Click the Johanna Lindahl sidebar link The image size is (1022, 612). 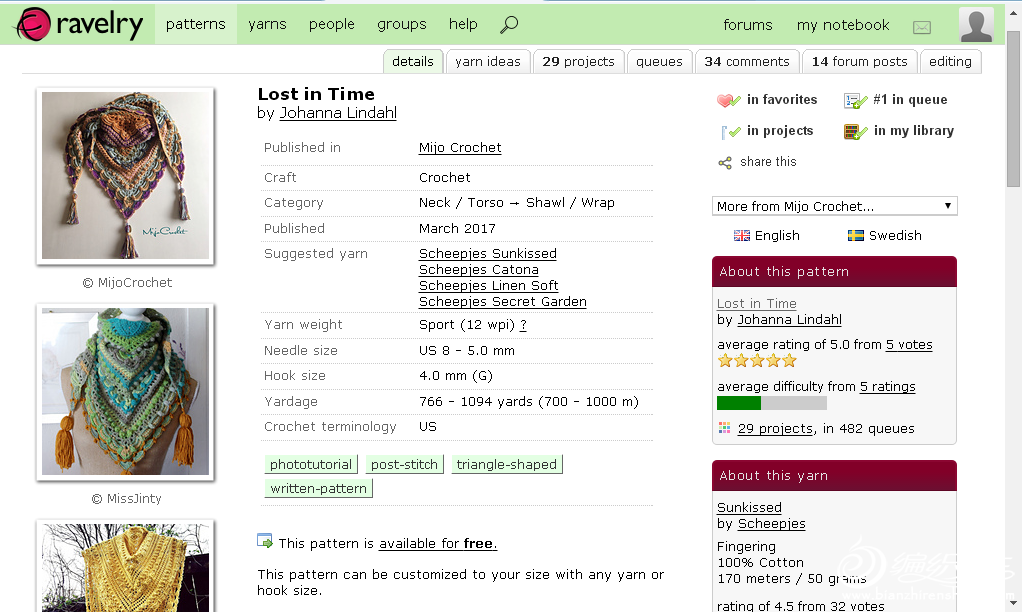click(789, 320)
